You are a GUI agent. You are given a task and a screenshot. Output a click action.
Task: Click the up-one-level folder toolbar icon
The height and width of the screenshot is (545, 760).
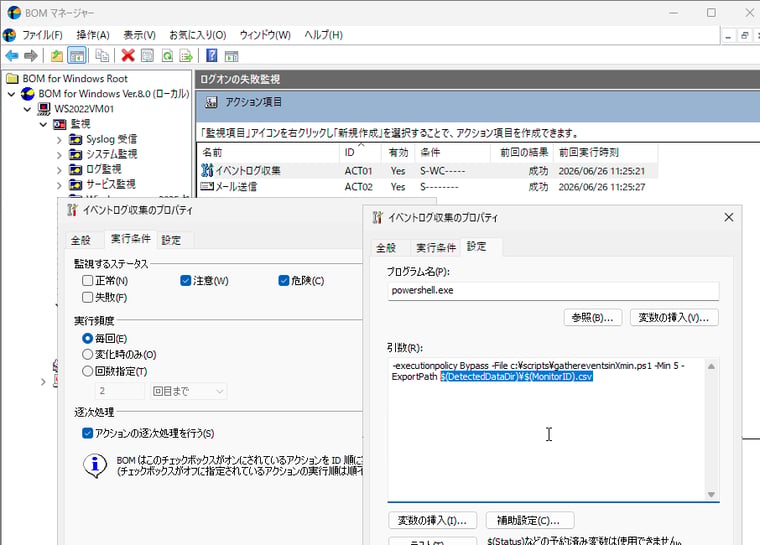pyautogui.click(x=57, y=56)
